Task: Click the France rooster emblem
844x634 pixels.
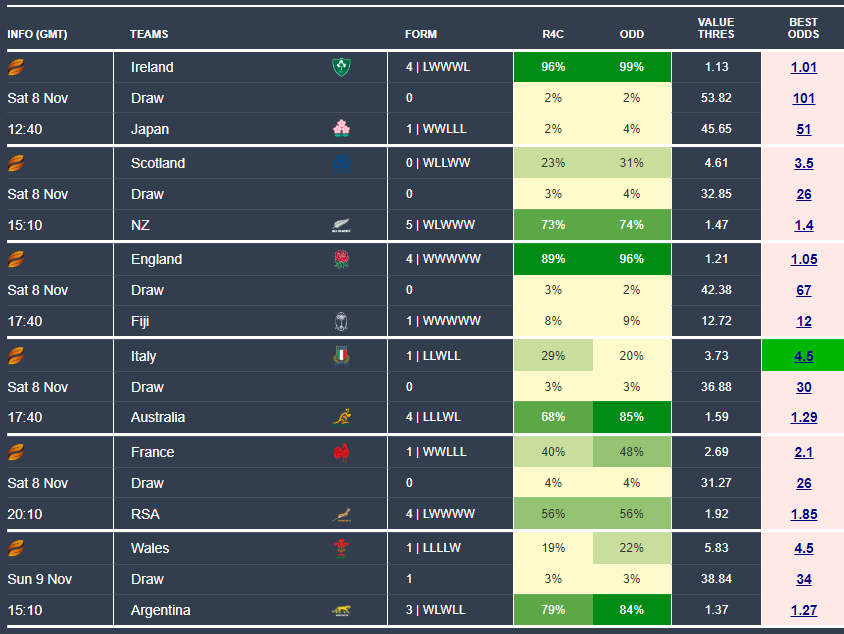Action: 342,452
